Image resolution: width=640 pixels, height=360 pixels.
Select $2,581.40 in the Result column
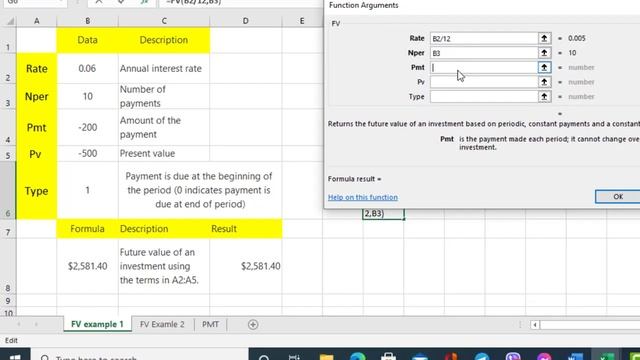[245, 266]
